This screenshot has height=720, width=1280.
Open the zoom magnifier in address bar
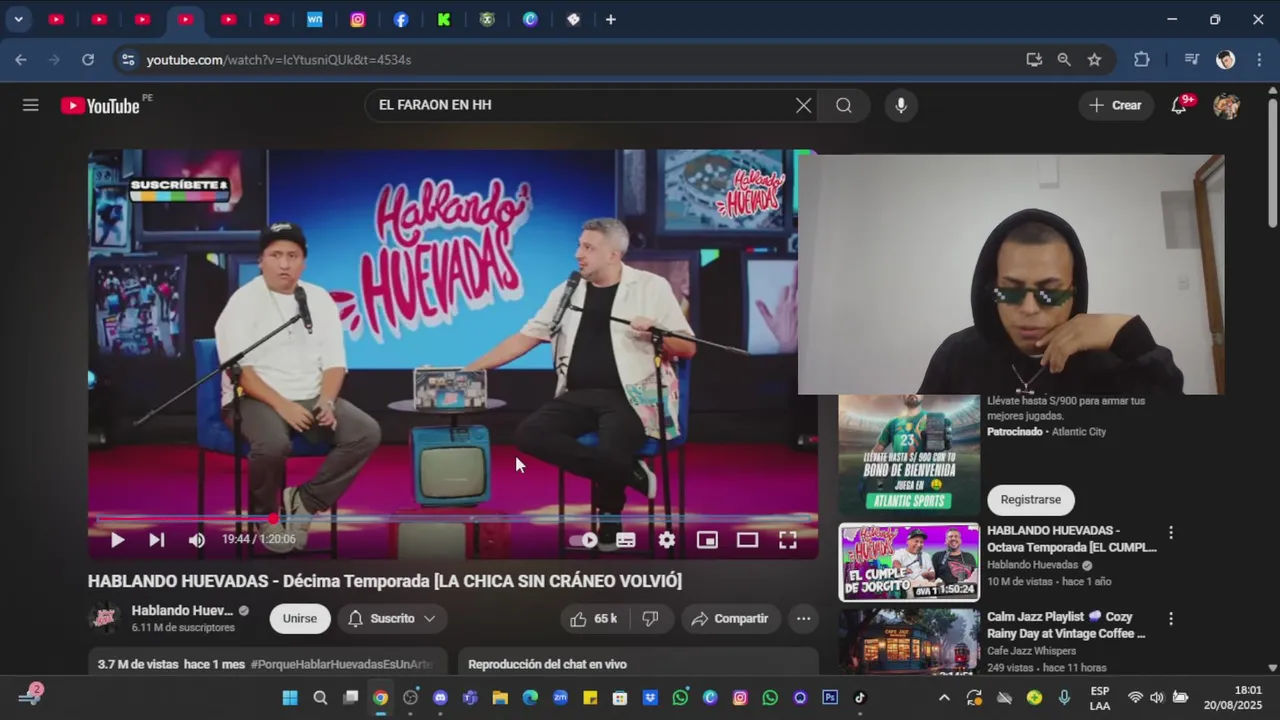1064,60
